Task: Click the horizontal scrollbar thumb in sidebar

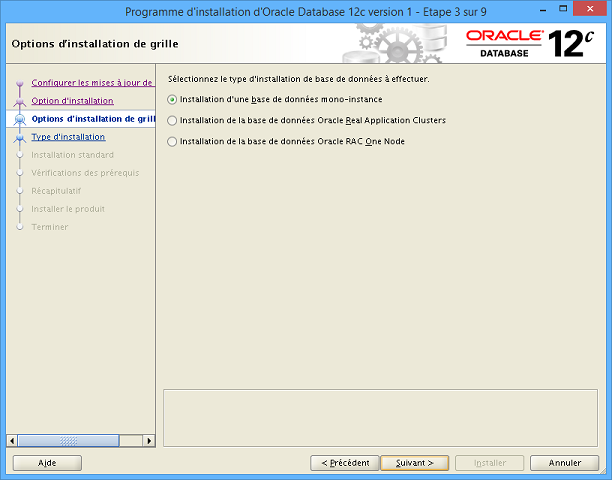Action: 68,441
